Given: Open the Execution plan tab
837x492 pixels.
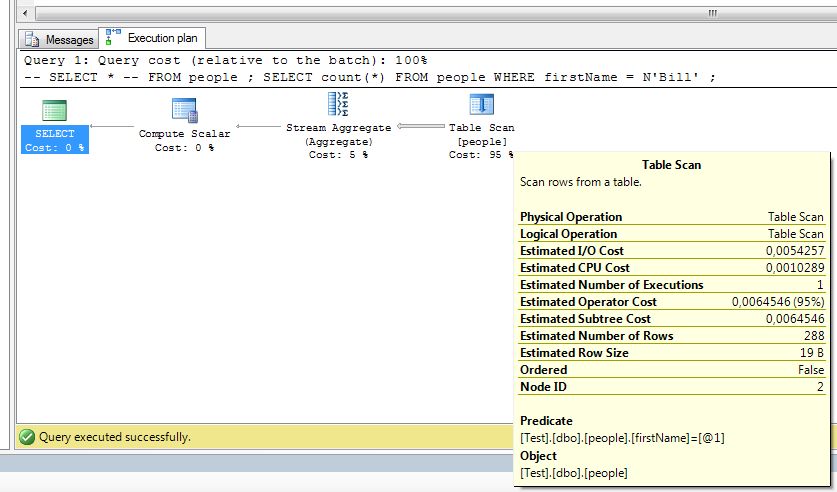Looking at the screenshot, I should pos(152,38).
